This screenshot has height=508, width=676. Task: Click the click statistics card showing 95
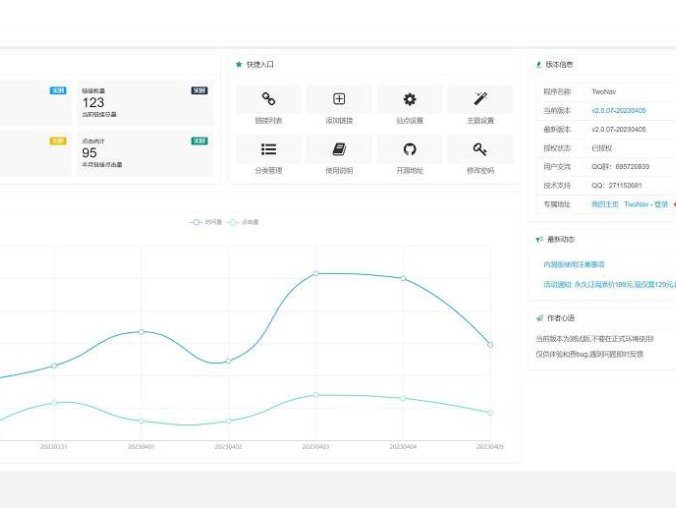pos(144,155)
